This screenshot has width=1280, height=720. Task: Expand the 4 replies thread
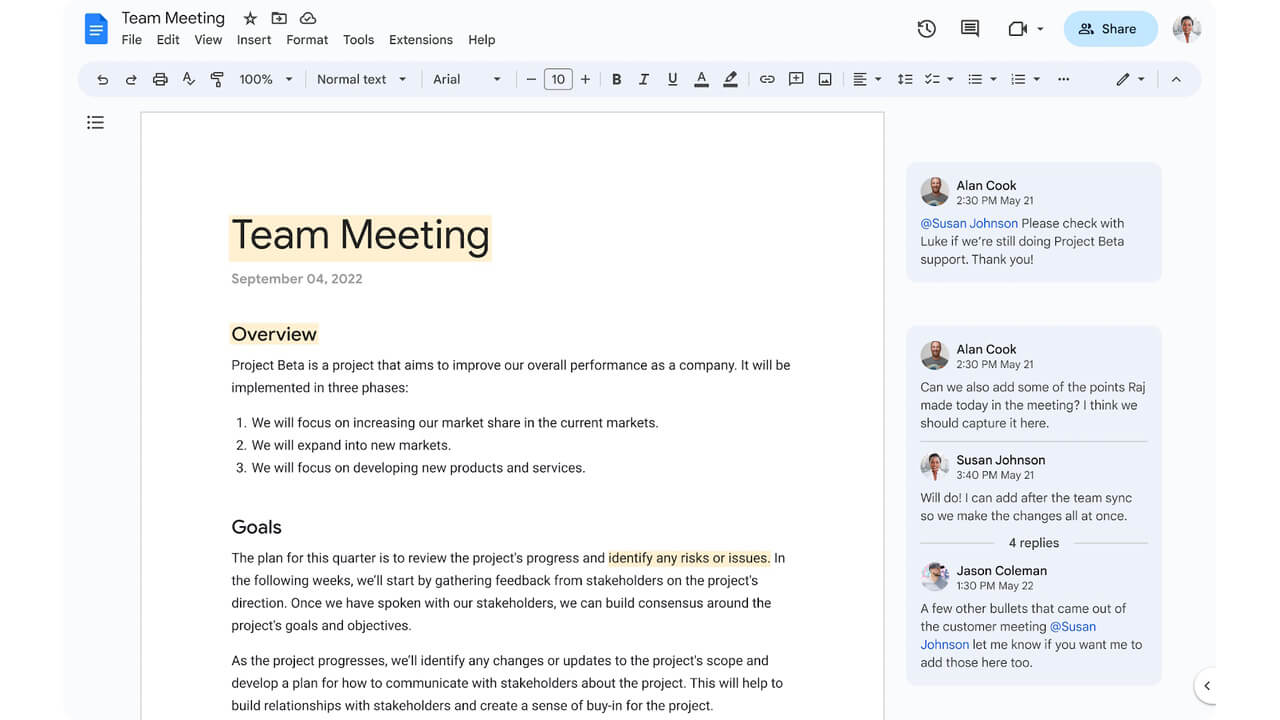[x=1033, y=542]
